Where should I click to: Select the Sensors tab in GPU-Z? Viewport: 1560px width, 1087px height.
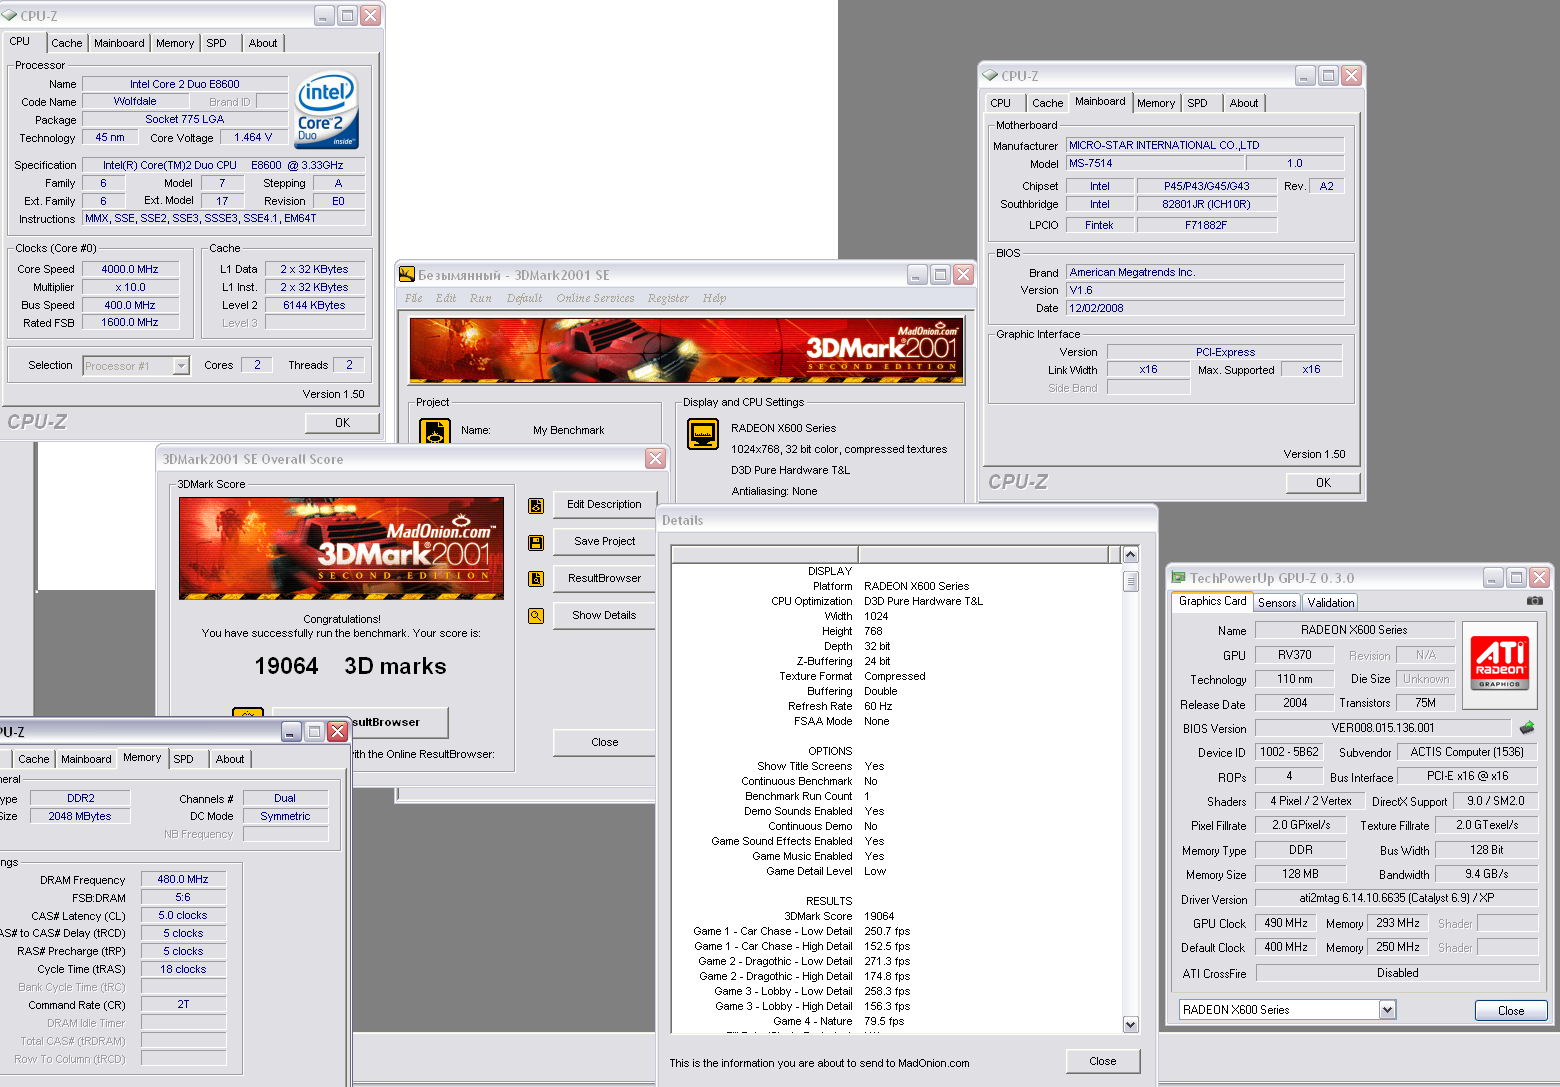pos(1277,602)
